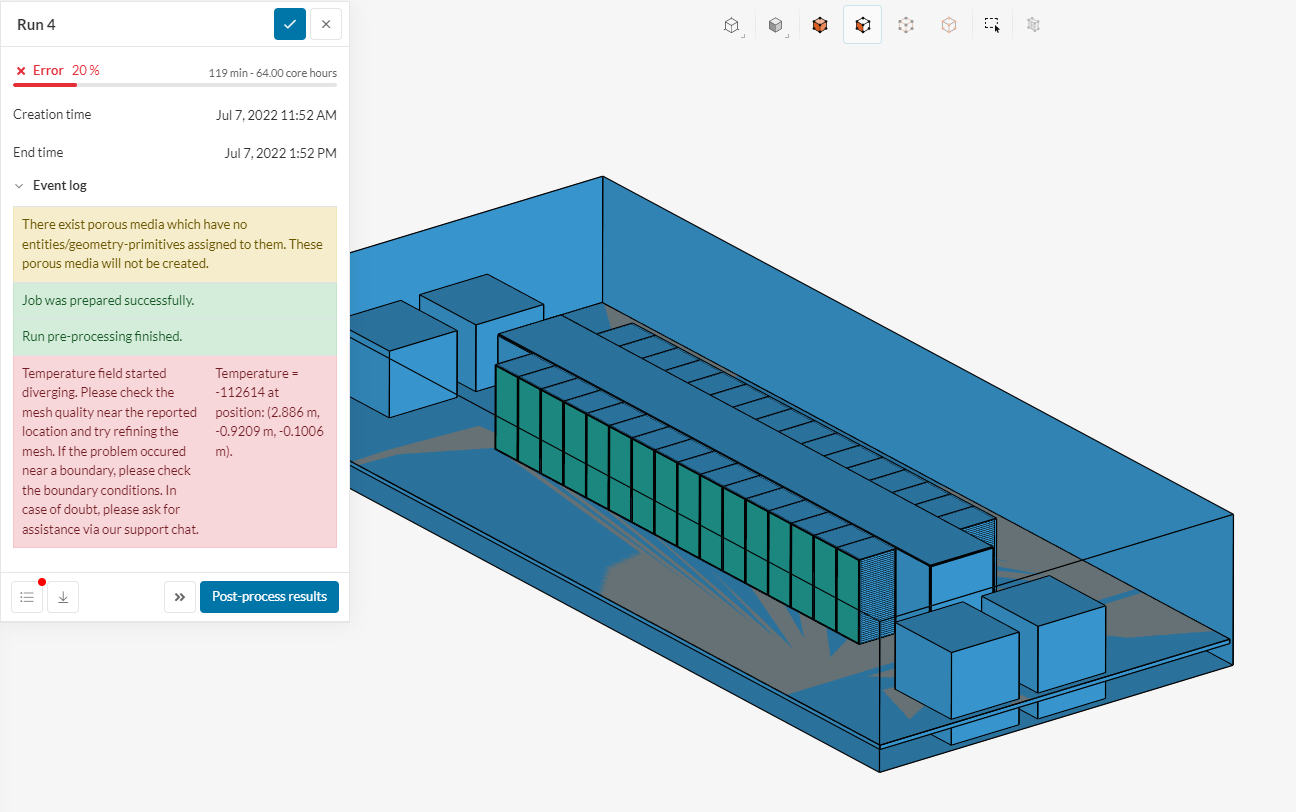Click the temperature divergence error message
Image resolution: width=1296 pixels, height=812 pixels.
pos(110,451)
